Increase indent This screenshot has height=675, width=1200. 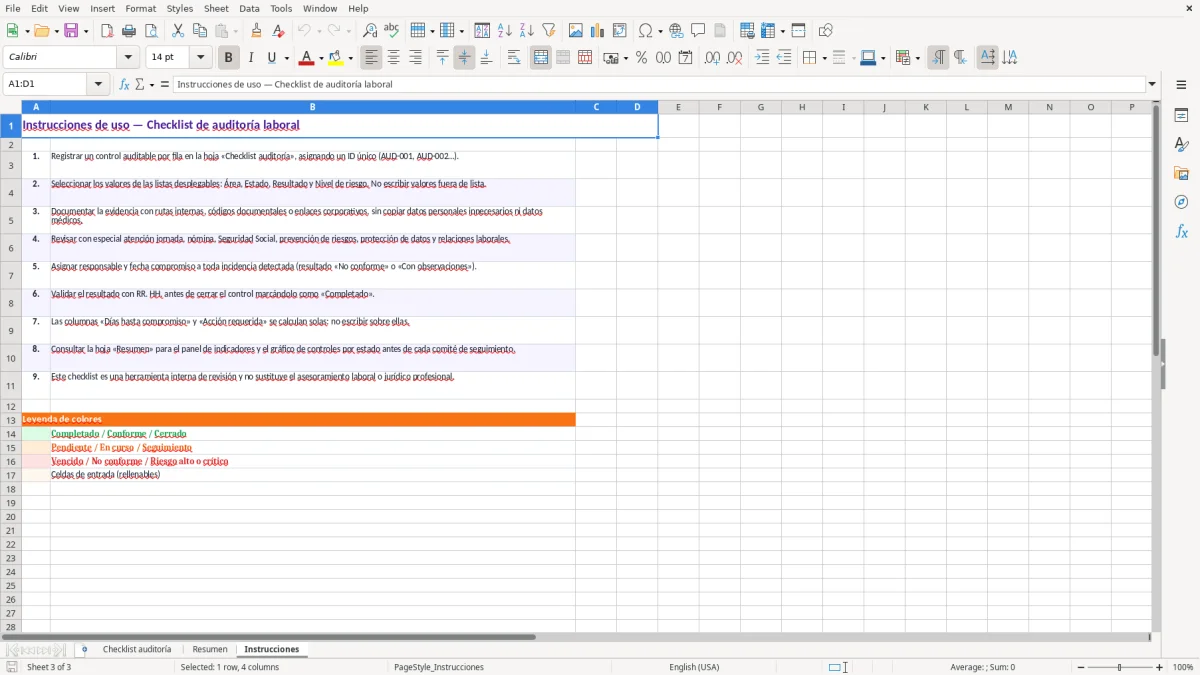(x=762, y=58)
